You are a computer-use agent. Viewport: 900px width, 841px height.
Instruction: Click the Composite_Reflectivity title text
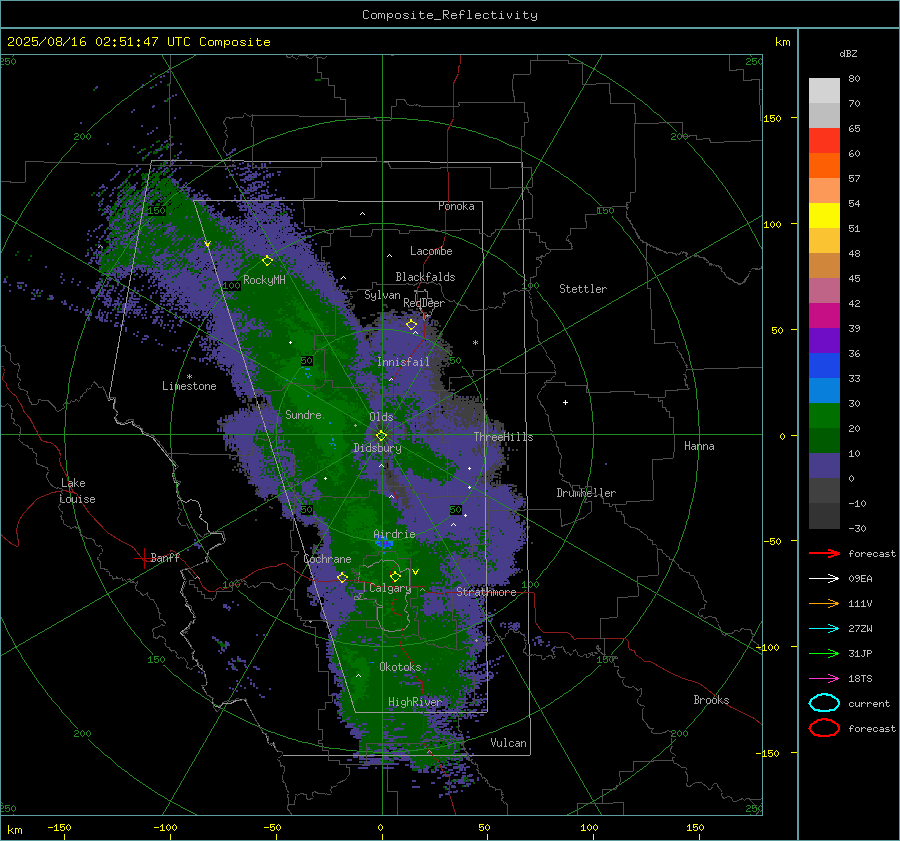450,15
